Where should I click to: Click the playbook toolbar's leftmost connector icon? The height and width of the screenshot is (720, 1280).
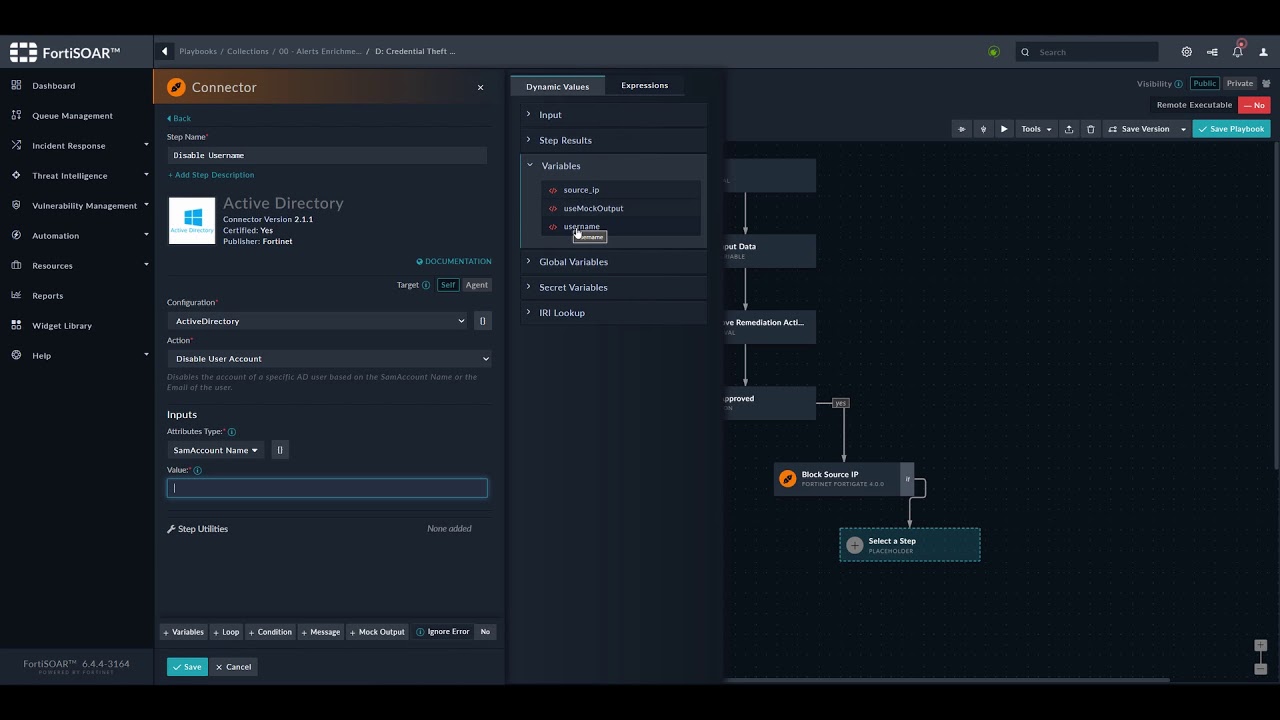961,129
